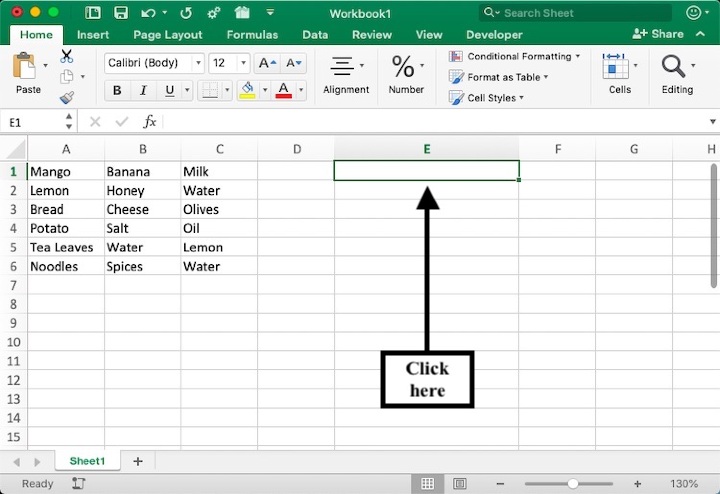This screenshot has width=720, height=494.
Task: Open the Conditional Formatting dropdown
Action: 514,56
